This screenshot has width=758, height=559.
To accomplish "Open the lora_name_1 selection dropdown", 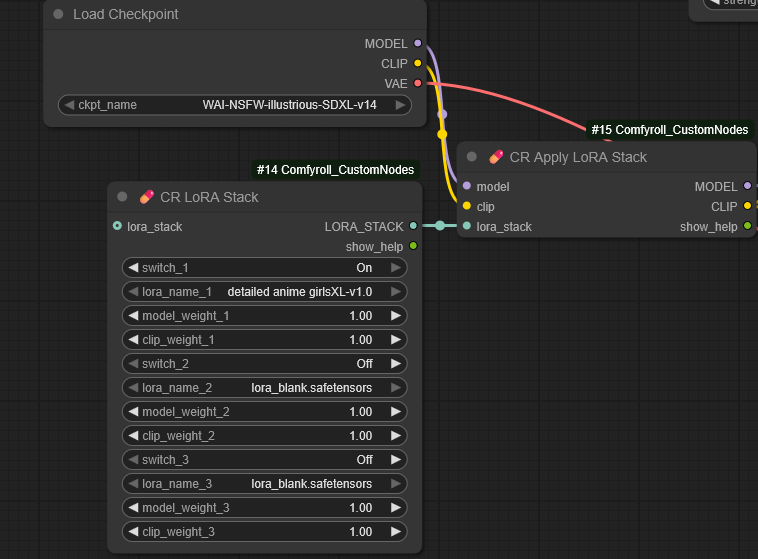I will pyautogui.click(x=265, y=292).
